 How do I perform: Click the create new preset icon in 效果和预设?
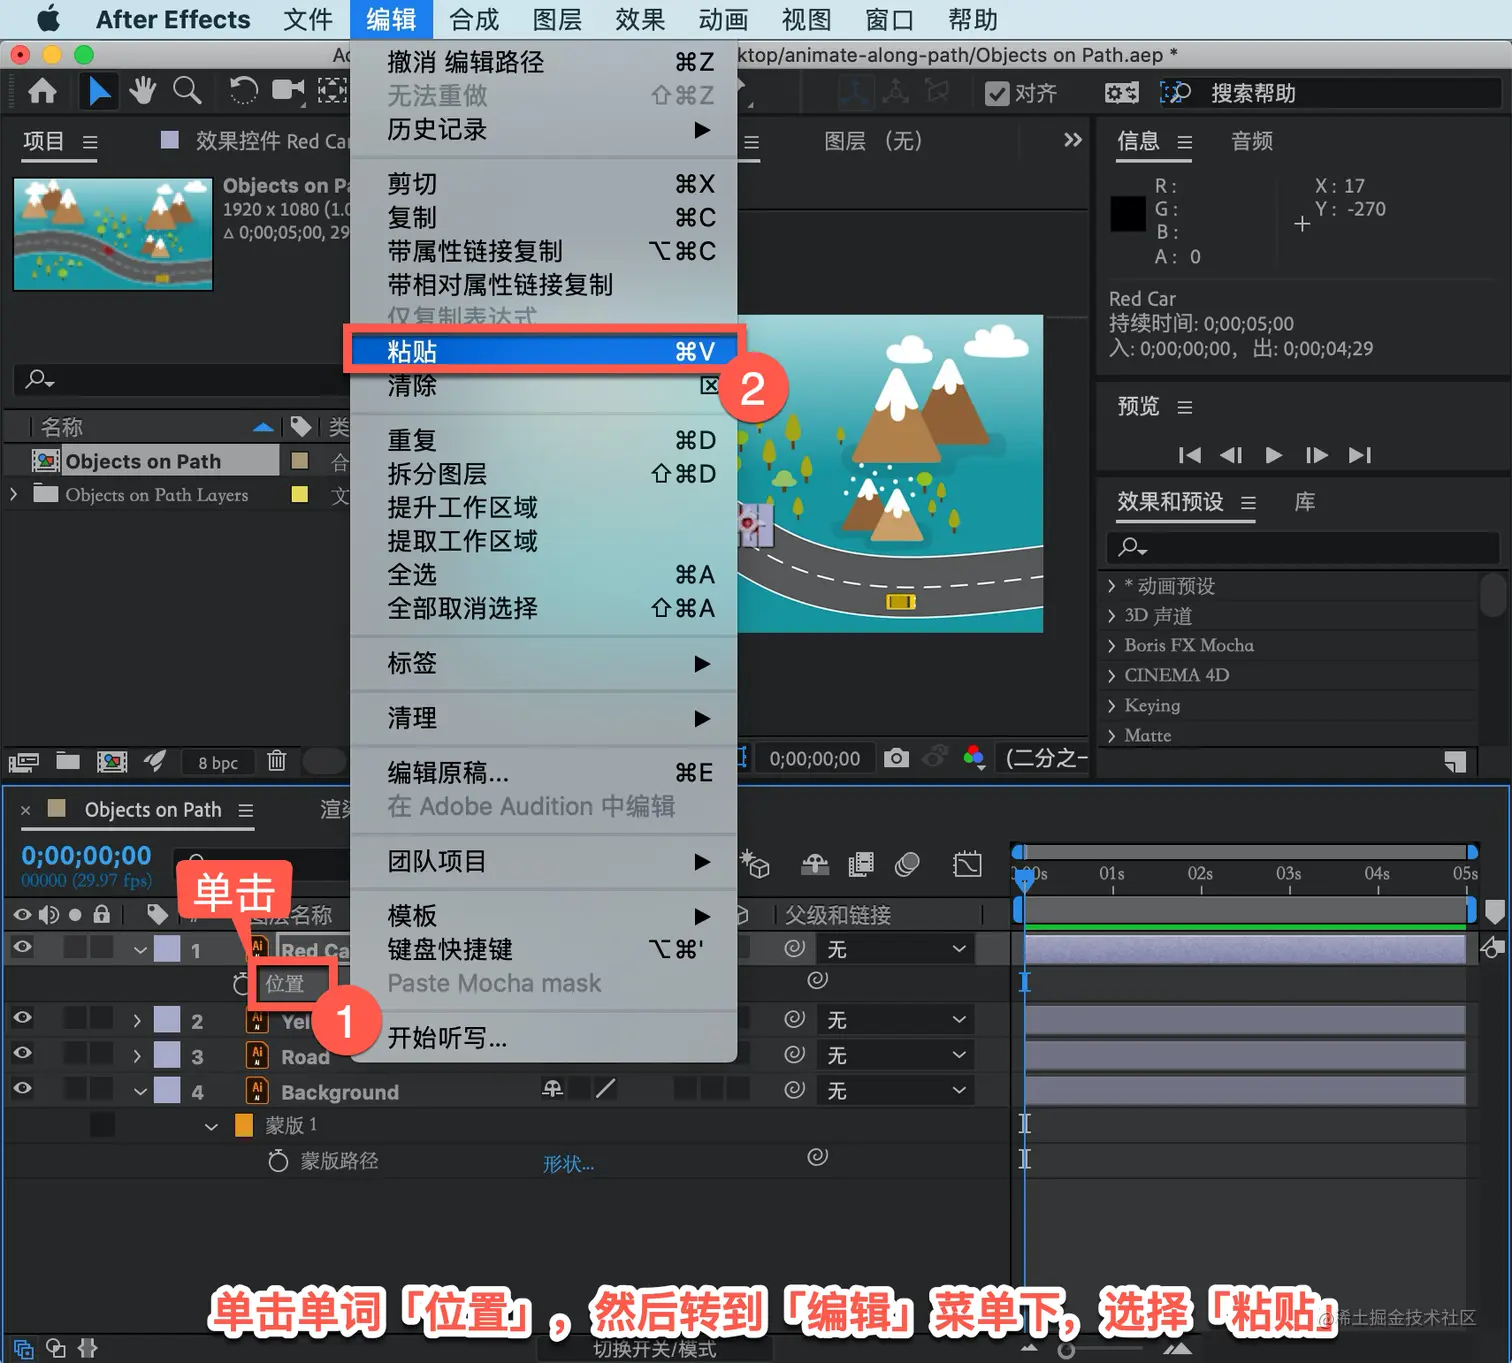pyautogui.click(x=1455, y=762)
